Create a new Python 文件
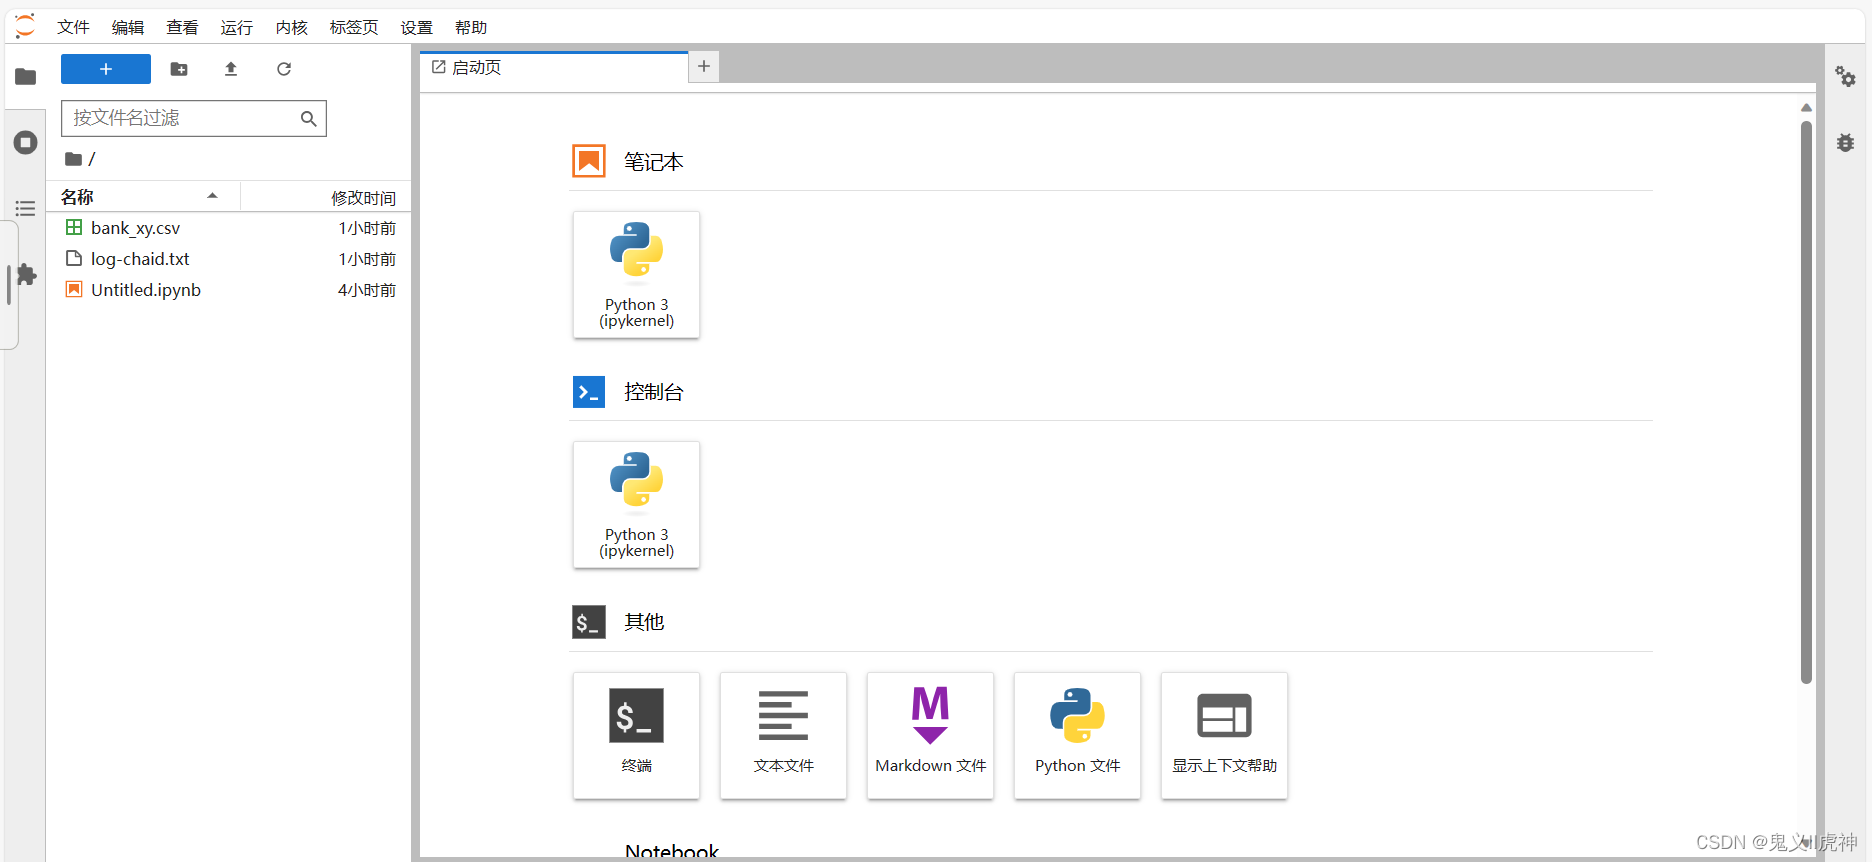This screenshot has width=1872, height=862. (1077, 735)
